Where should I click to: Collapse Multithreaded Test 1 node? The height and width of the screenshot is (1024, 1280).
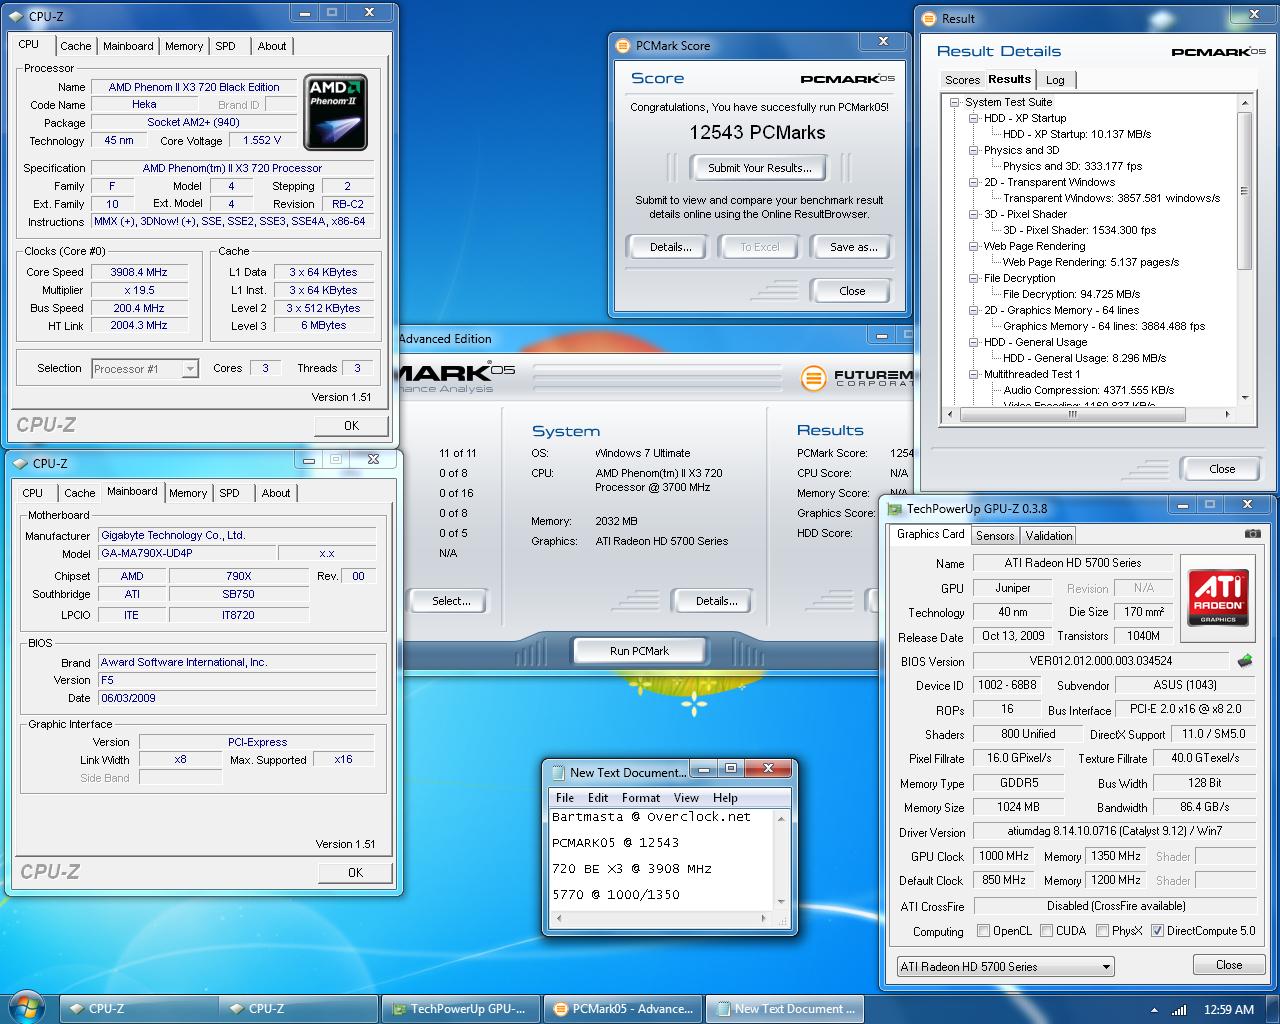click(x=973, y=374)
